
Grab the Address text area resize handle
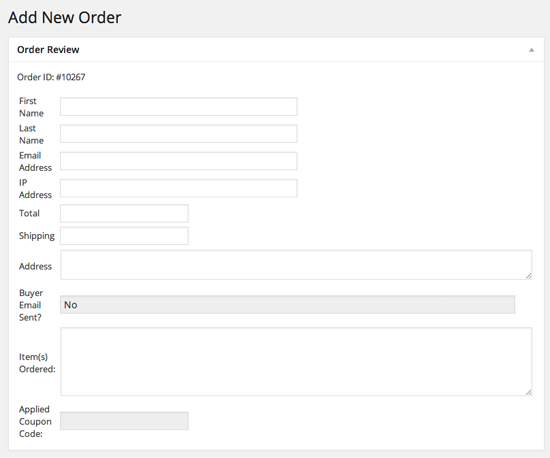click(529, 276)
